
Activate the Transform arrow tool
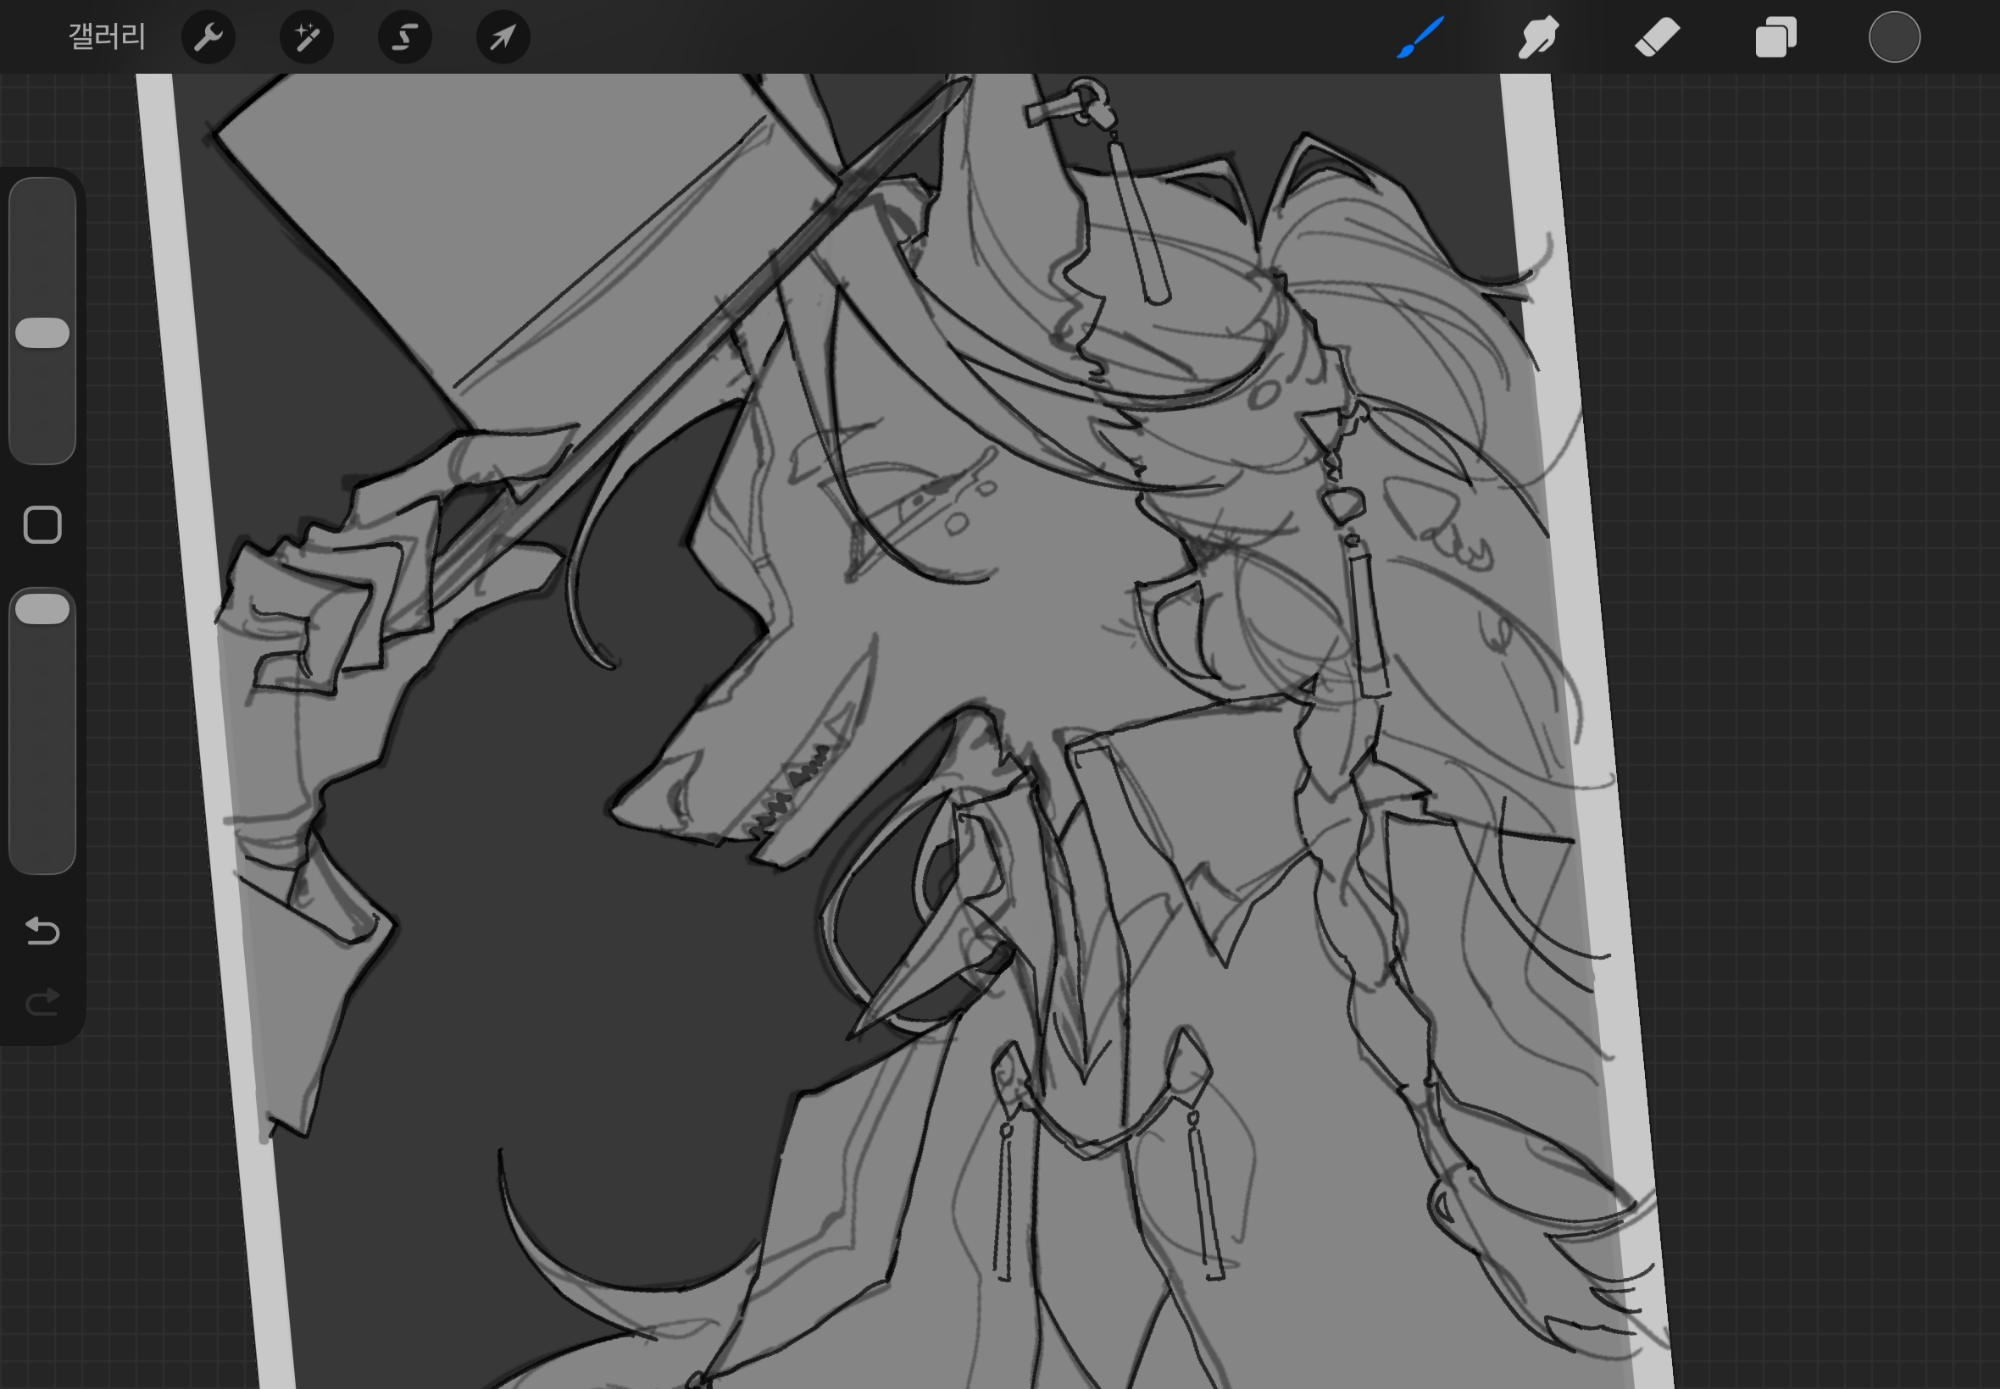502,38
